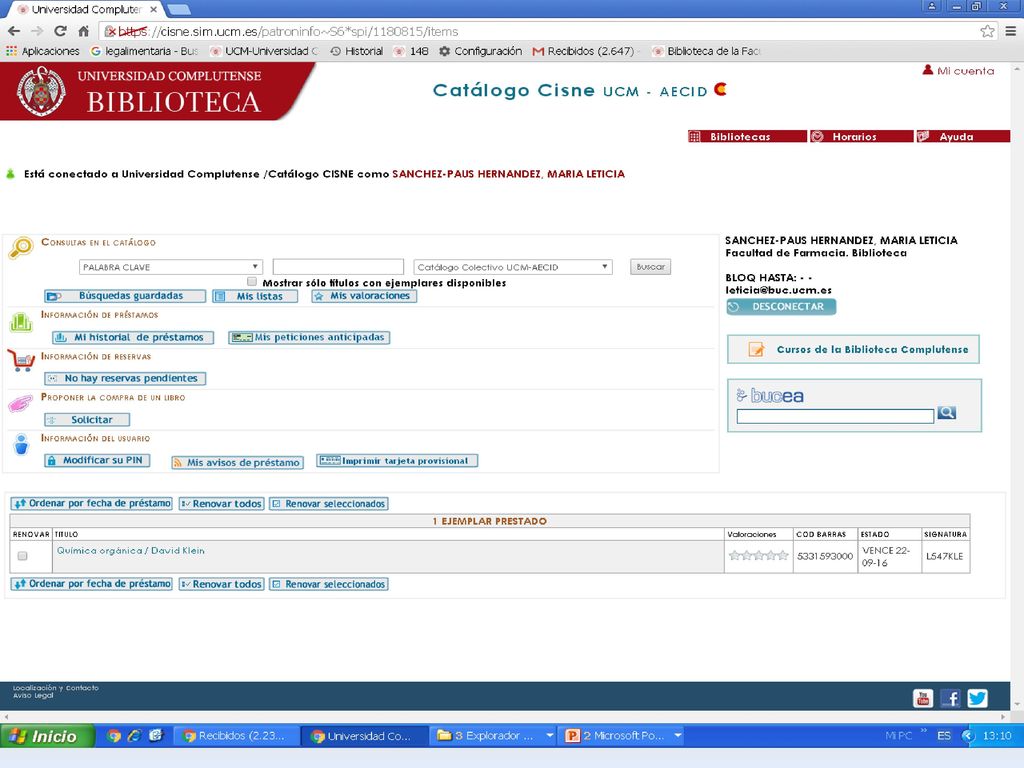The image size is (1024, 768).
Task: Click the Mi cuenta user icon
Action: pyautogui.click(x=927, y=70)
